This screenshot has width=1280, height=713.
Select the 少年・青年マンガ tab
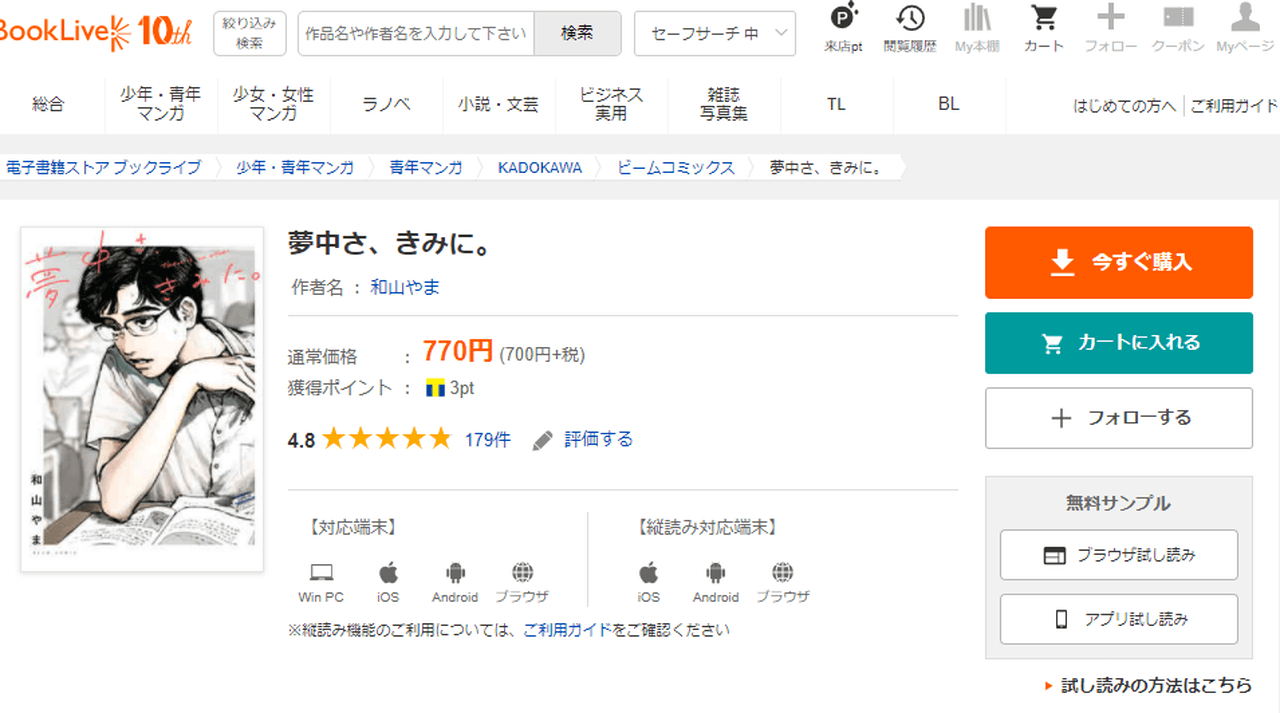coord(160,104)
